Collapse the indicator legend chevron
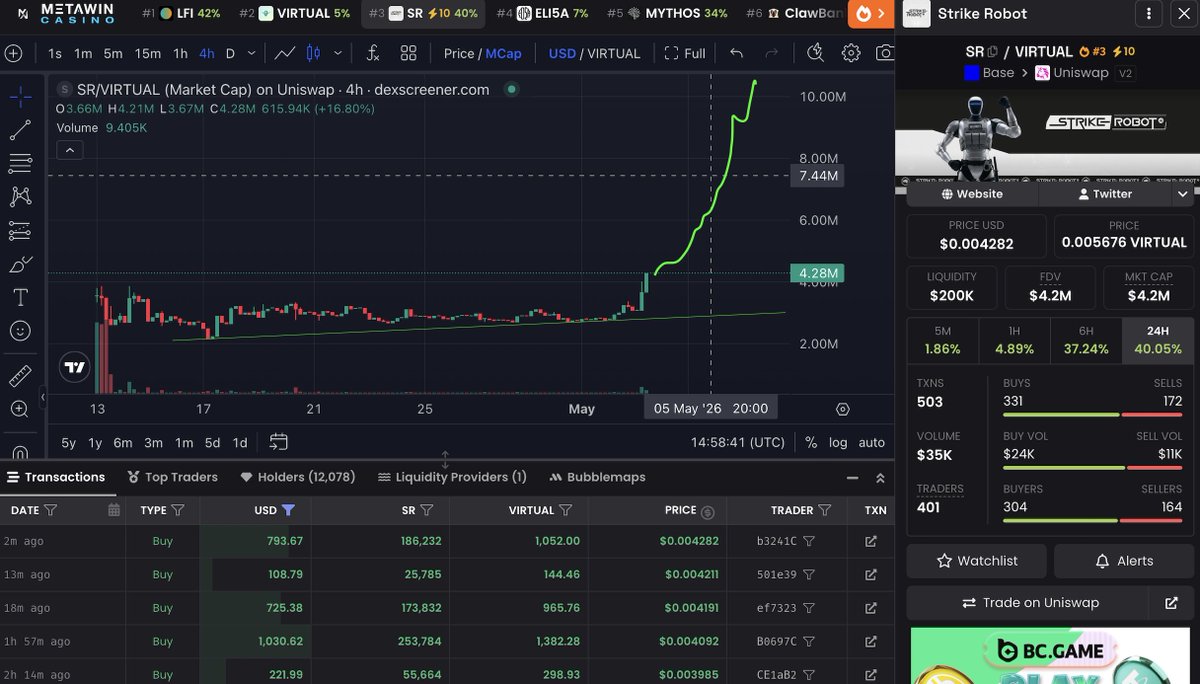 pyautogui.click(x=70, y=151)
